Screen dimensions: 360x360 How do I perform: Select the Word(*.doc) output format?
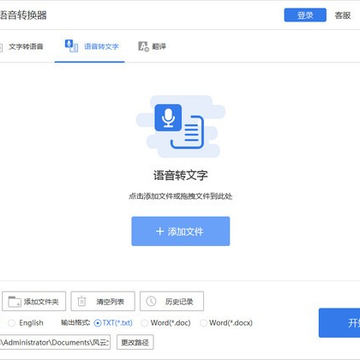tap(144, 323)
